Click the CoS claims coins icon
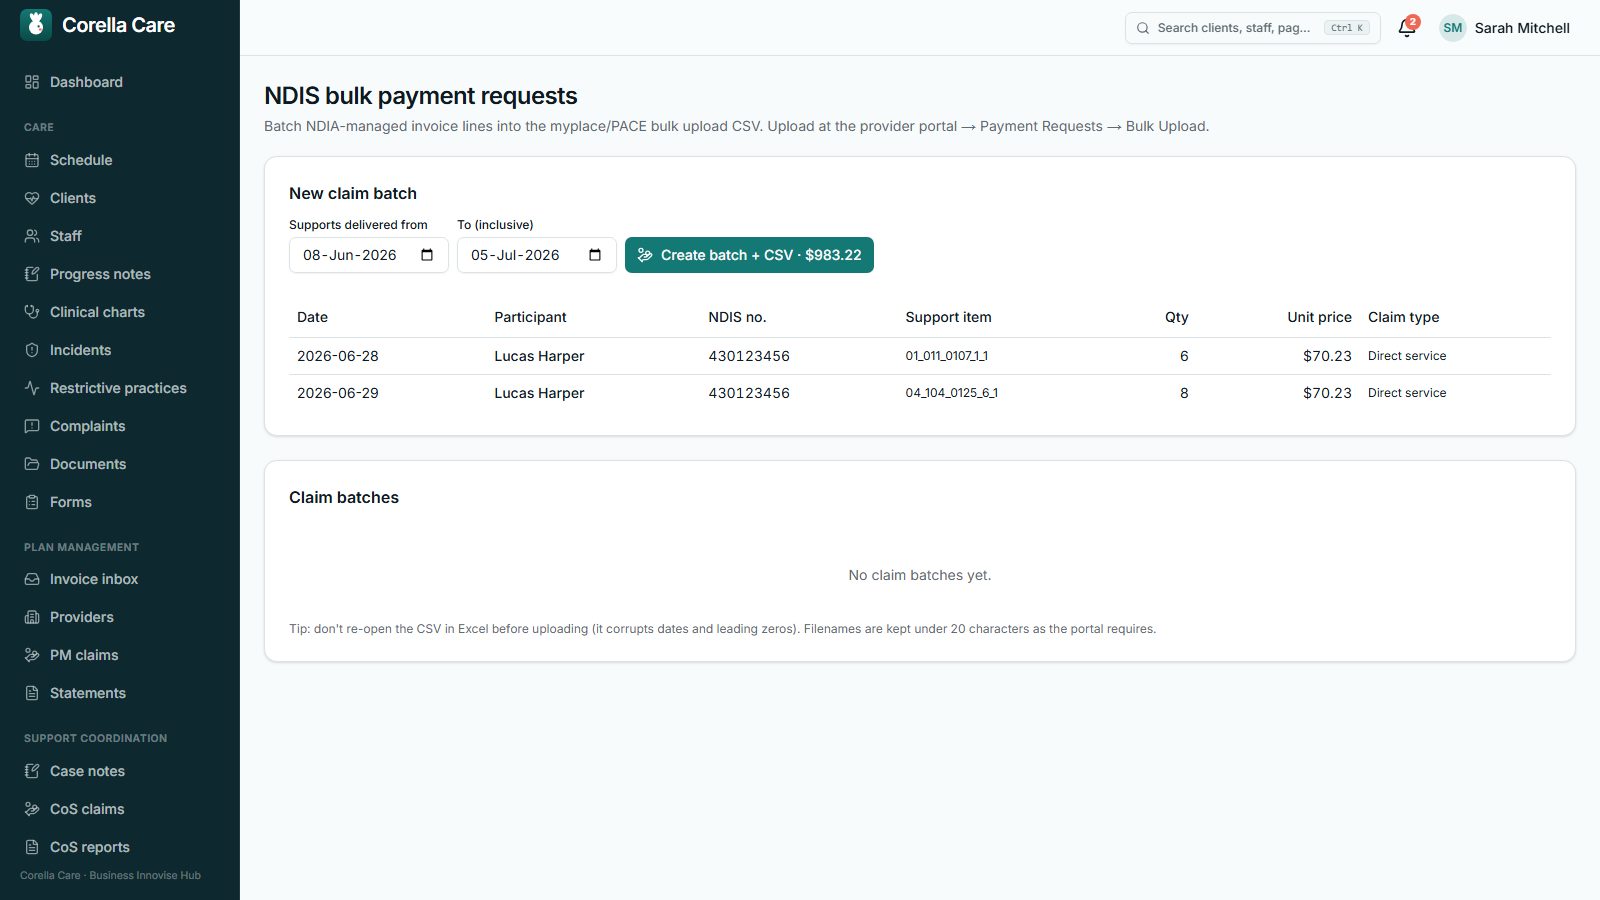The image size is (1600, 900). [x=32, y=809]
